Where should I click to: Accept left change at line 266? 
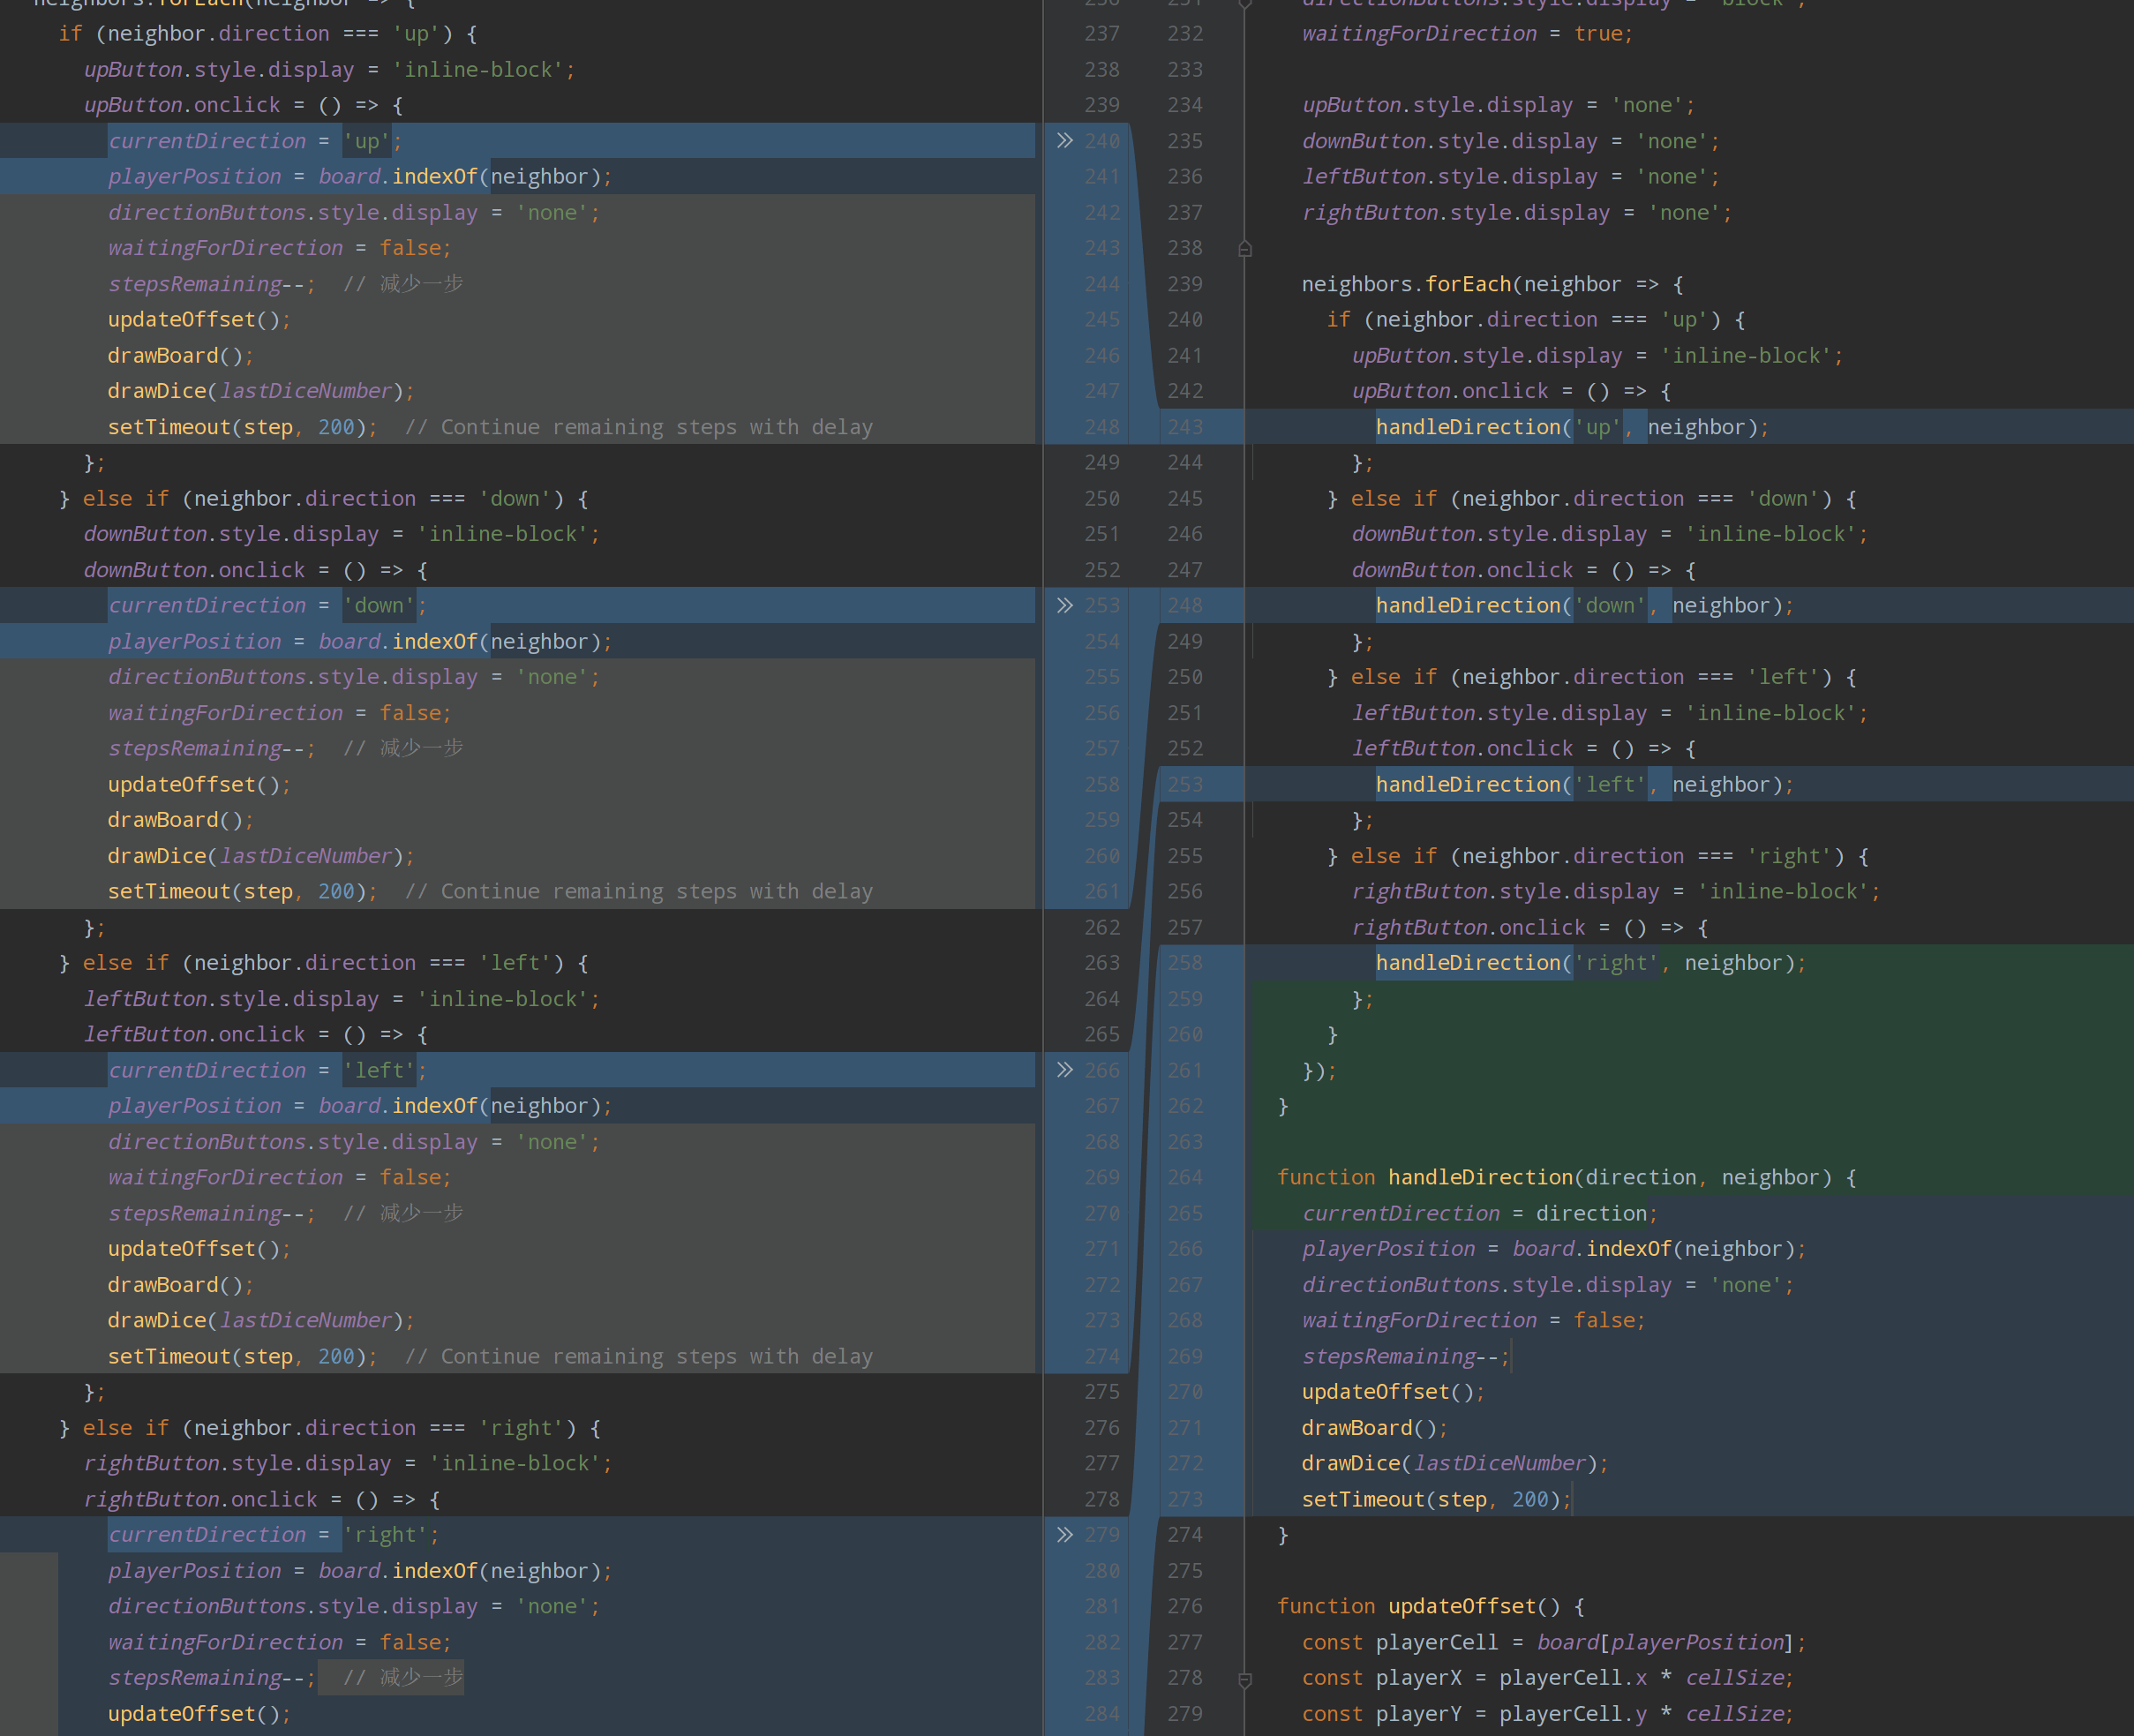point(1064,1070)
